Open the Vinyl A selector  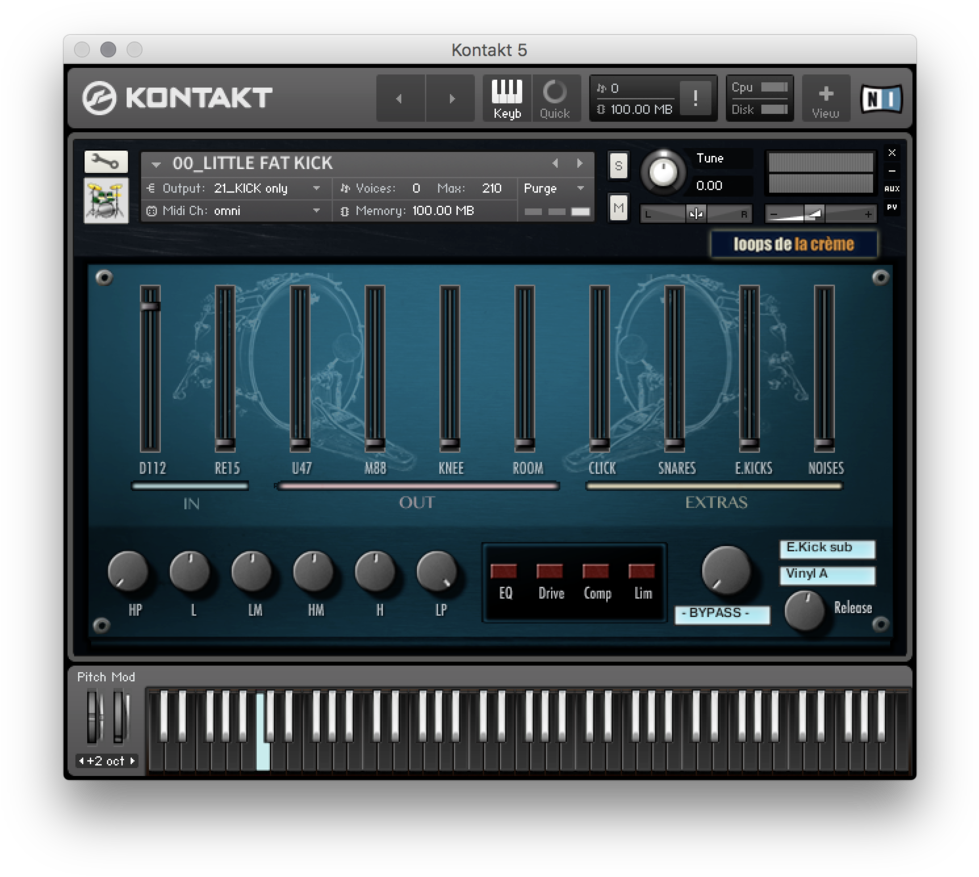[x=827, y=575]
